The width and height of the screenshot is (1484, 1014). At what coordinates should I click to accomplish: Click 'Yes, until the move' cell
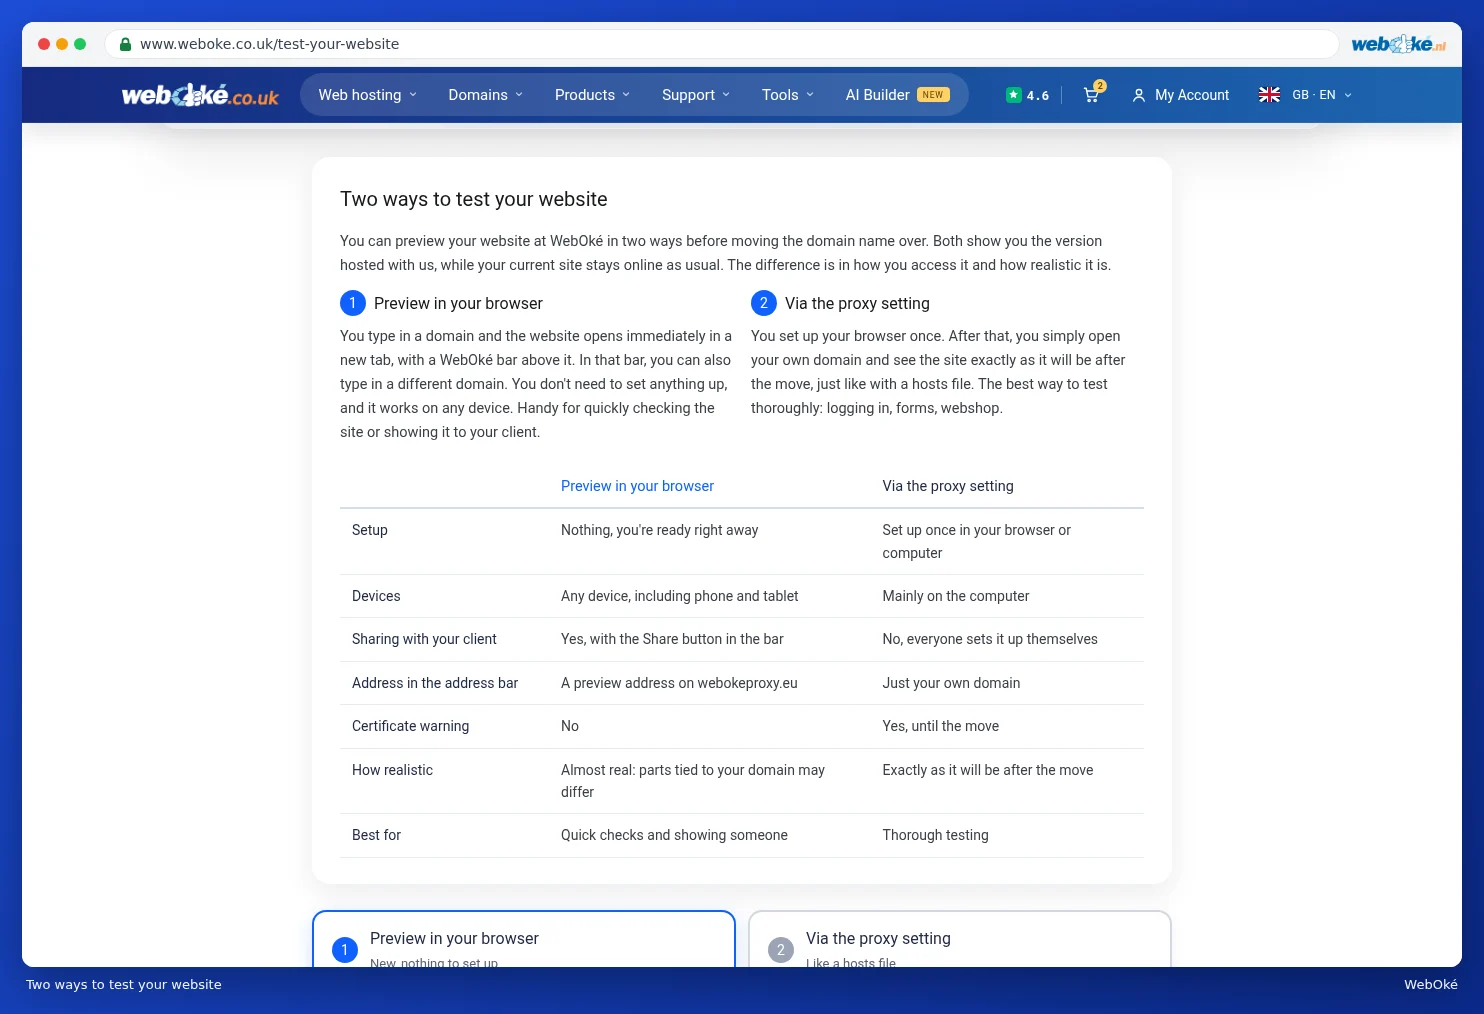coord(941,726)
